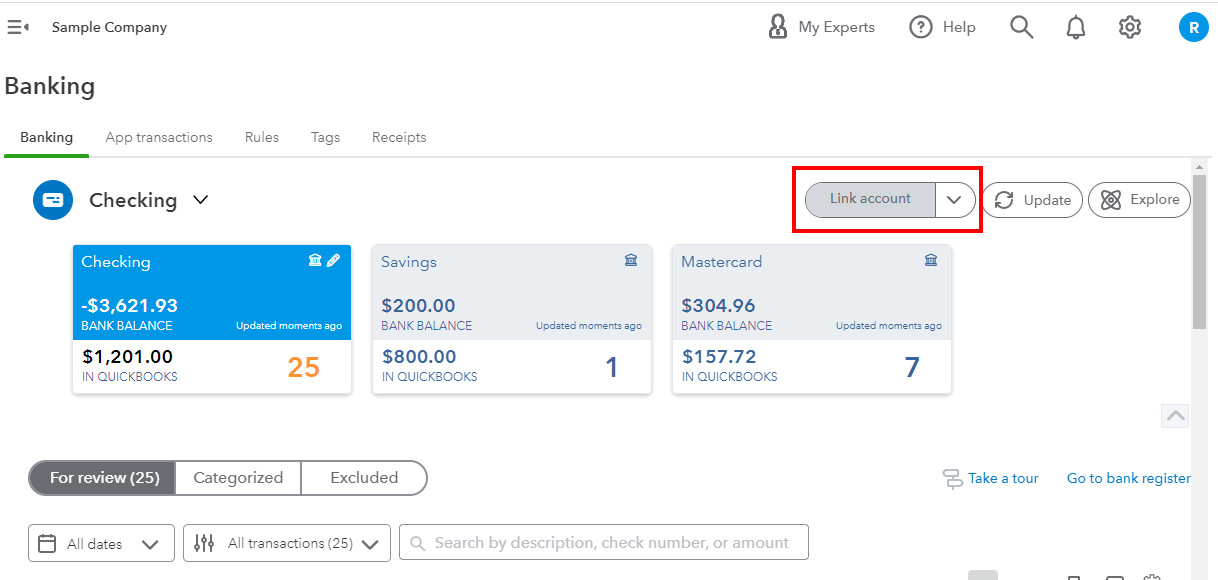
Task: Click the pencil edit icon on Checking card
Action: [x=333, y=260]
